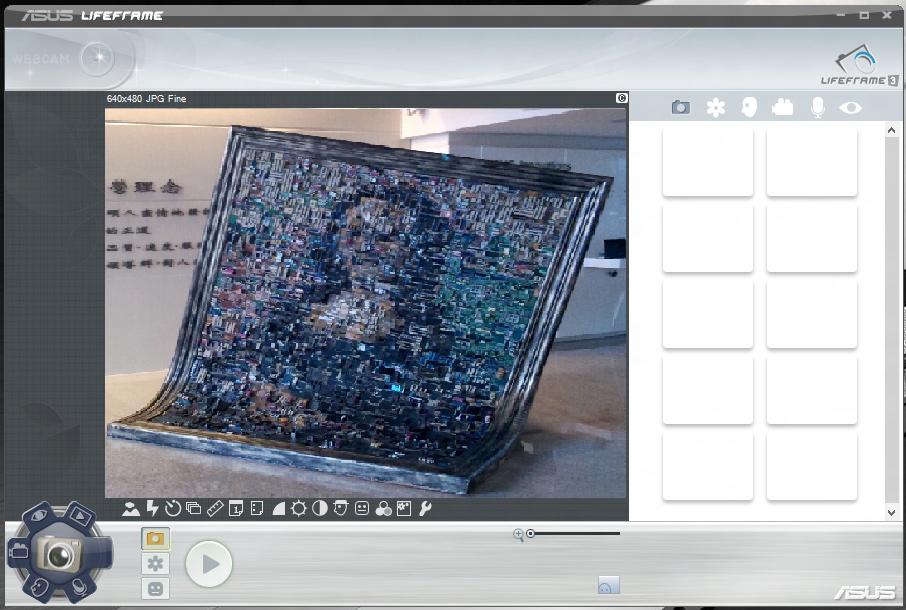The image size is (906, 610).
Task: Open the wrench settings icon
Action: click(x=425, y=508)
